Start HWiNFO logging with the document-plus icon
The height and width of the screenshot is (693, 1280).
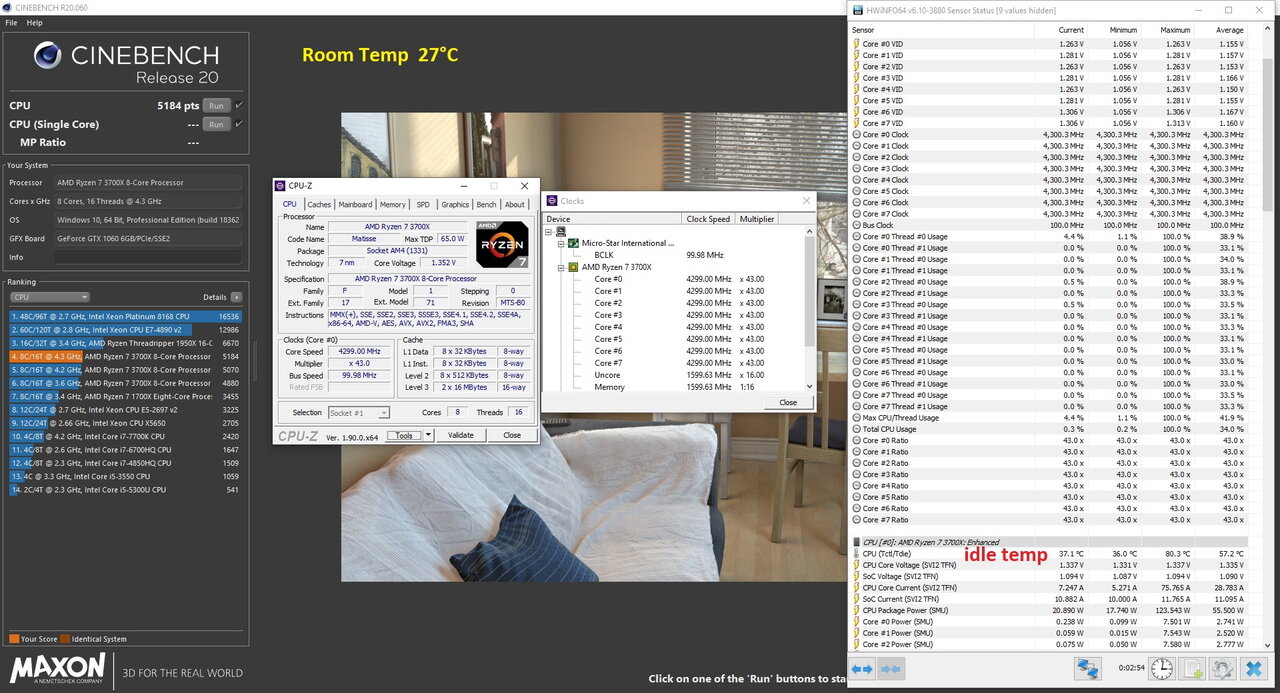(x=1193, y=669)
